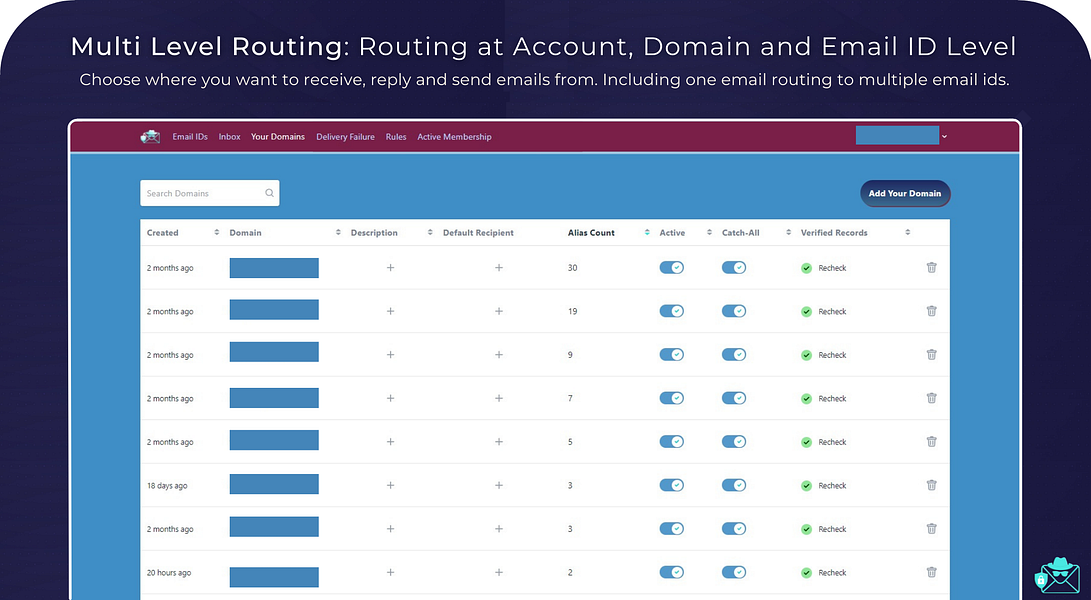Add description for the 20 hours ago domain
The width and height of the screenshot is (1091, 600).
coord(390,572)
